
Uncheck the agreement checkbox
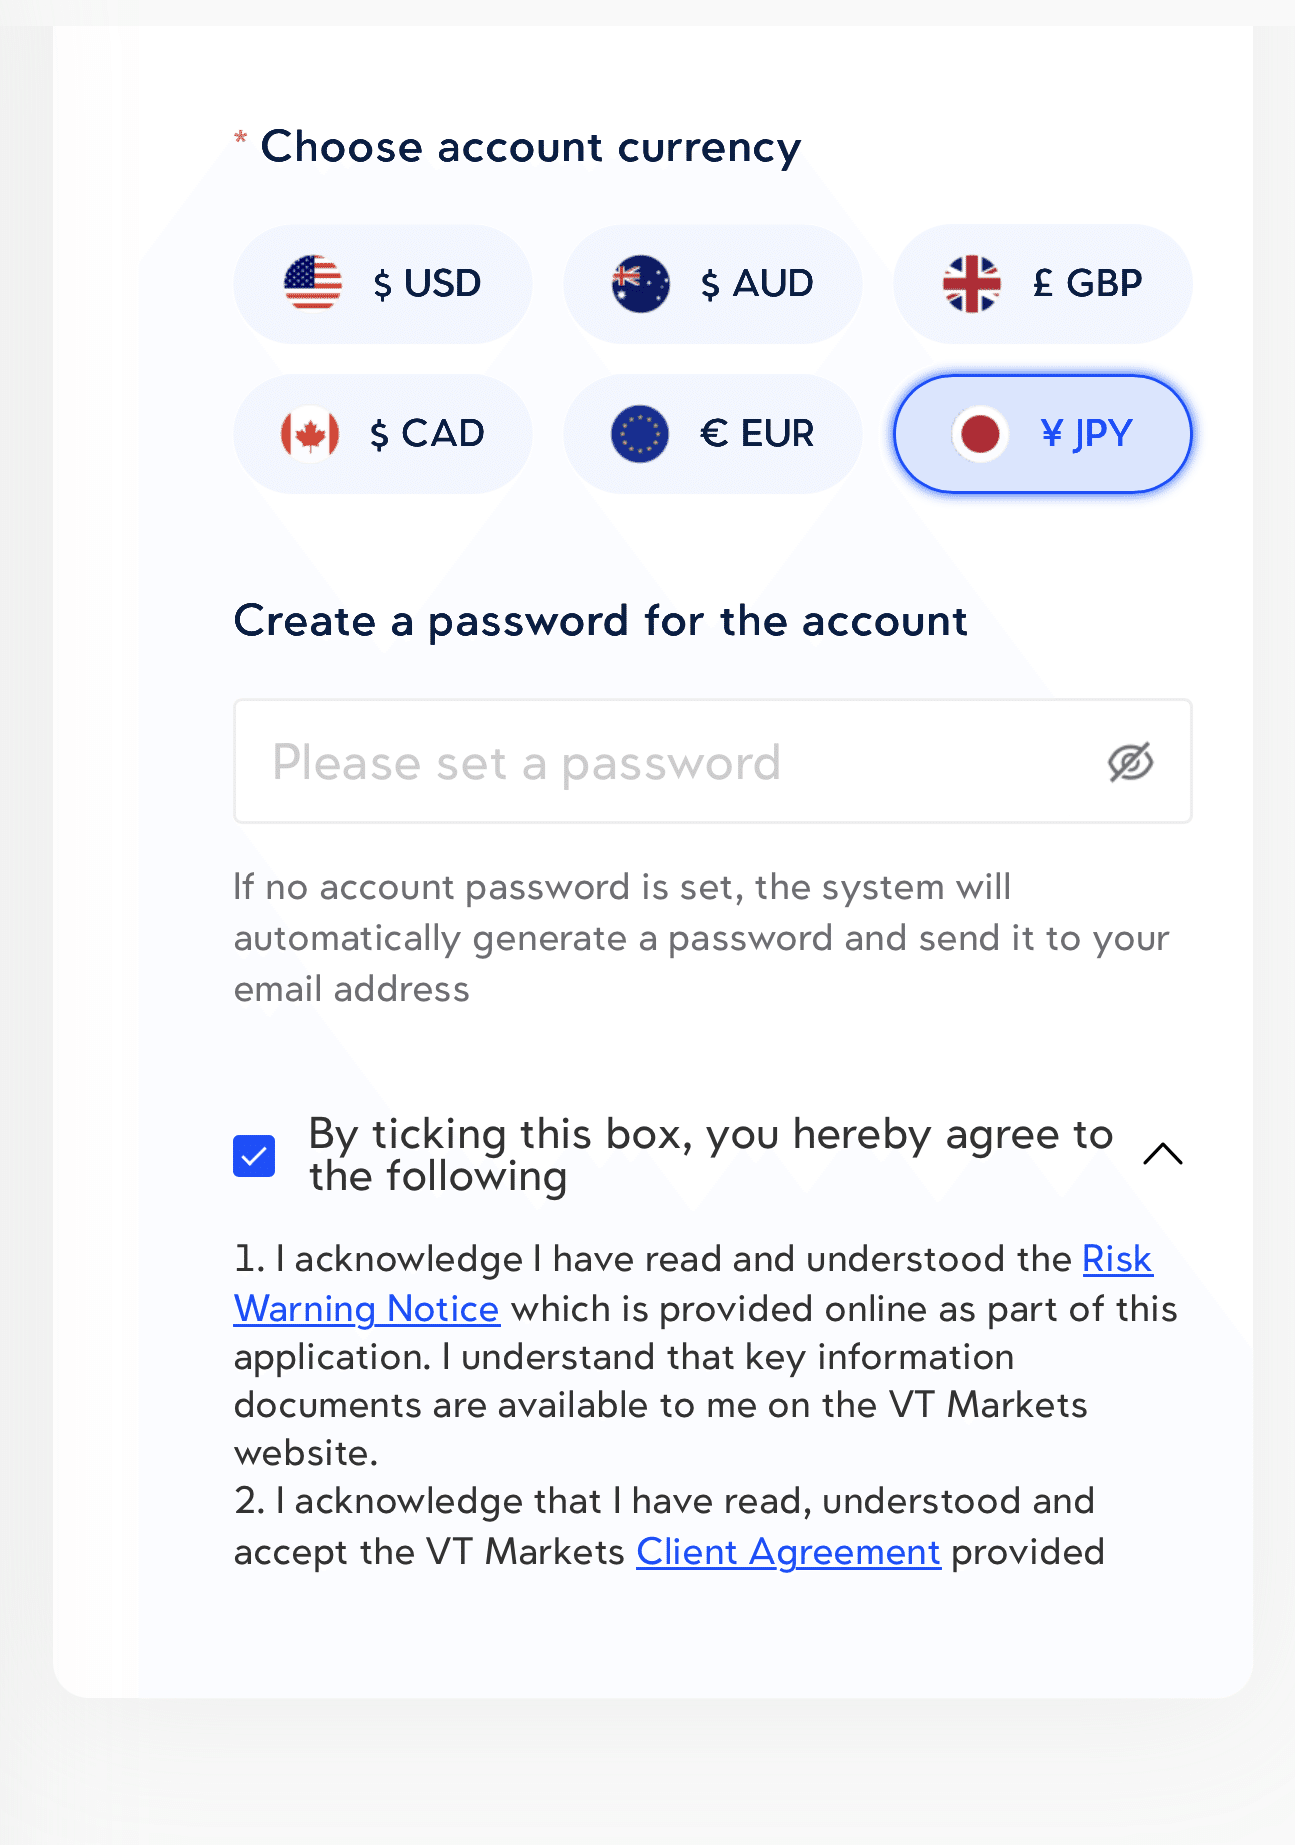tap(254, 1156)
